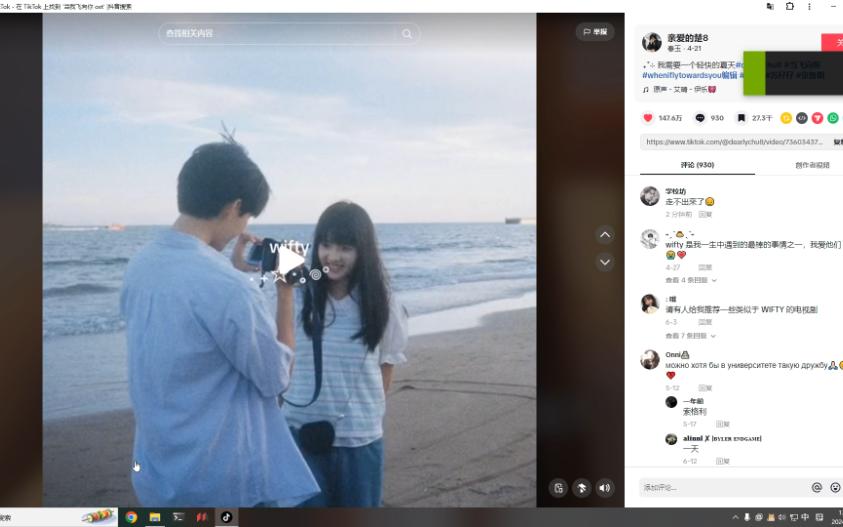Open File Explorer from the taskbar
Viewport: 843px width, 527px height.
tap(155, 517)
